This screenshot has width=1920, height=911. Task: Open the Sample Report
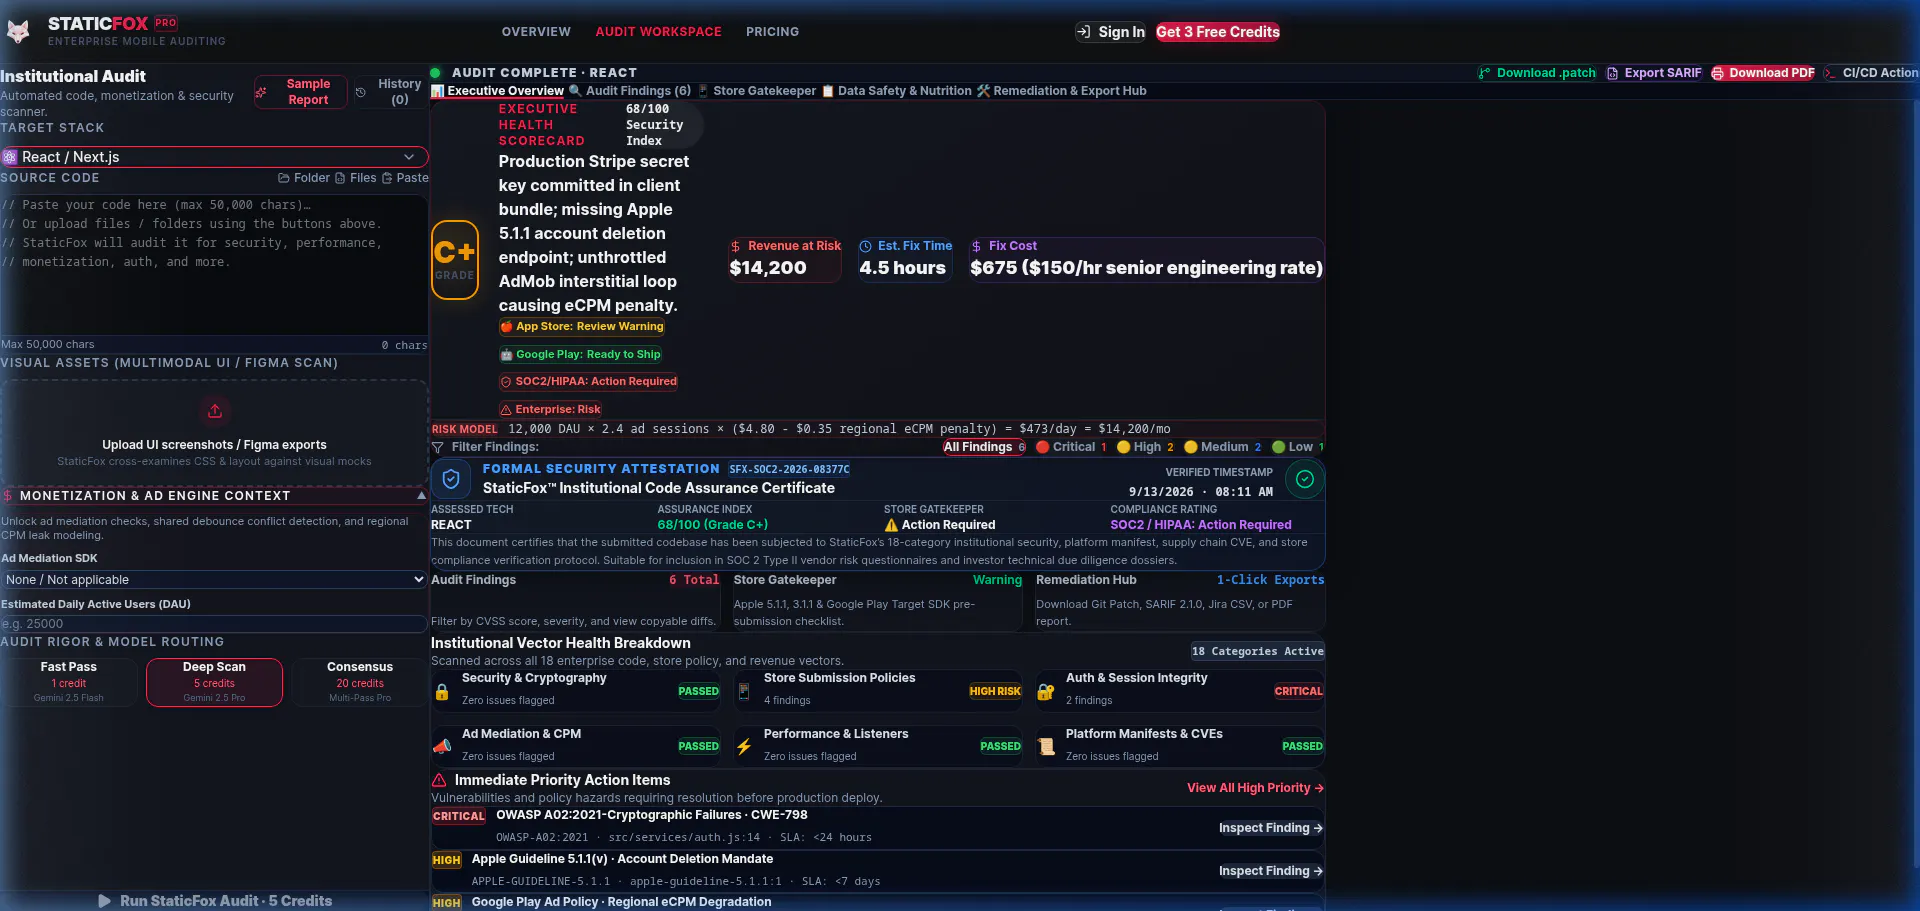[x=300, y=92]
